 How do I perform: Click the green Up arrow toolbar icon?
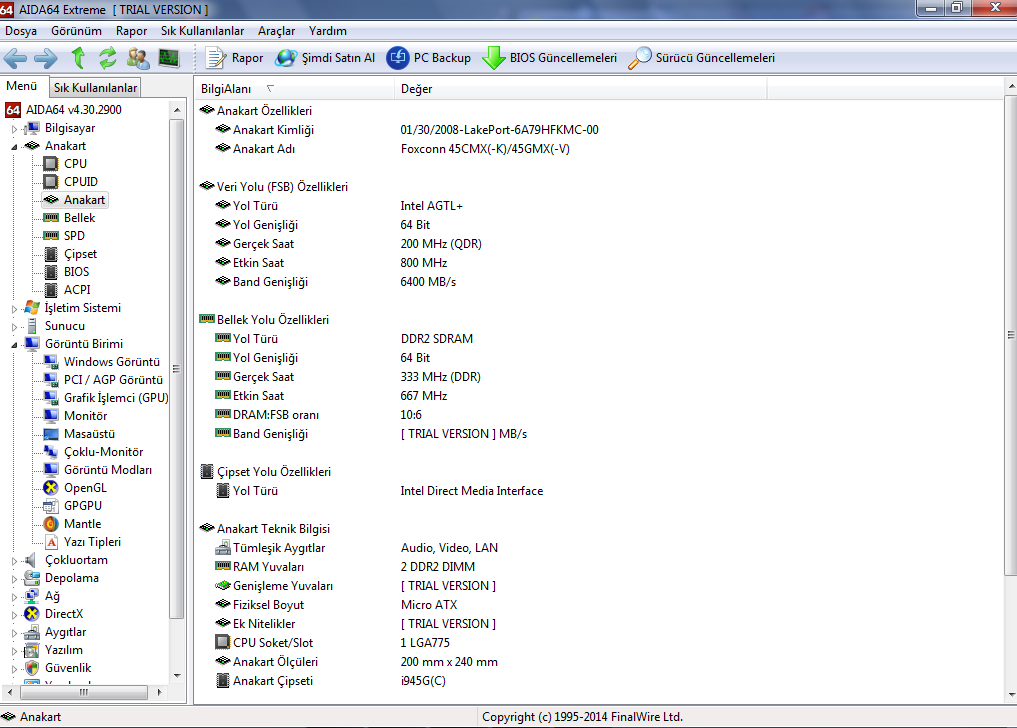78,58
